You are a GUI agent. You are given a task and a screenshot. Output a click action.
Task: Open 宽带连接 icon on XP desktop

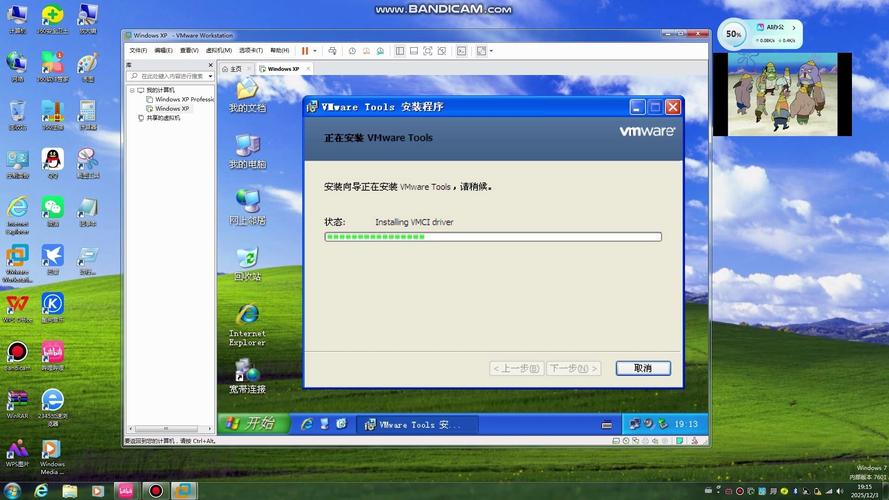click(247, 377)
